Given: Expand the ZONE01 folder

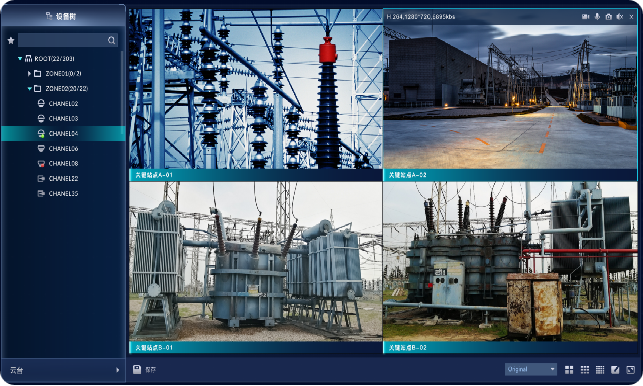Looking at the screenshot, I should point(29,73).
